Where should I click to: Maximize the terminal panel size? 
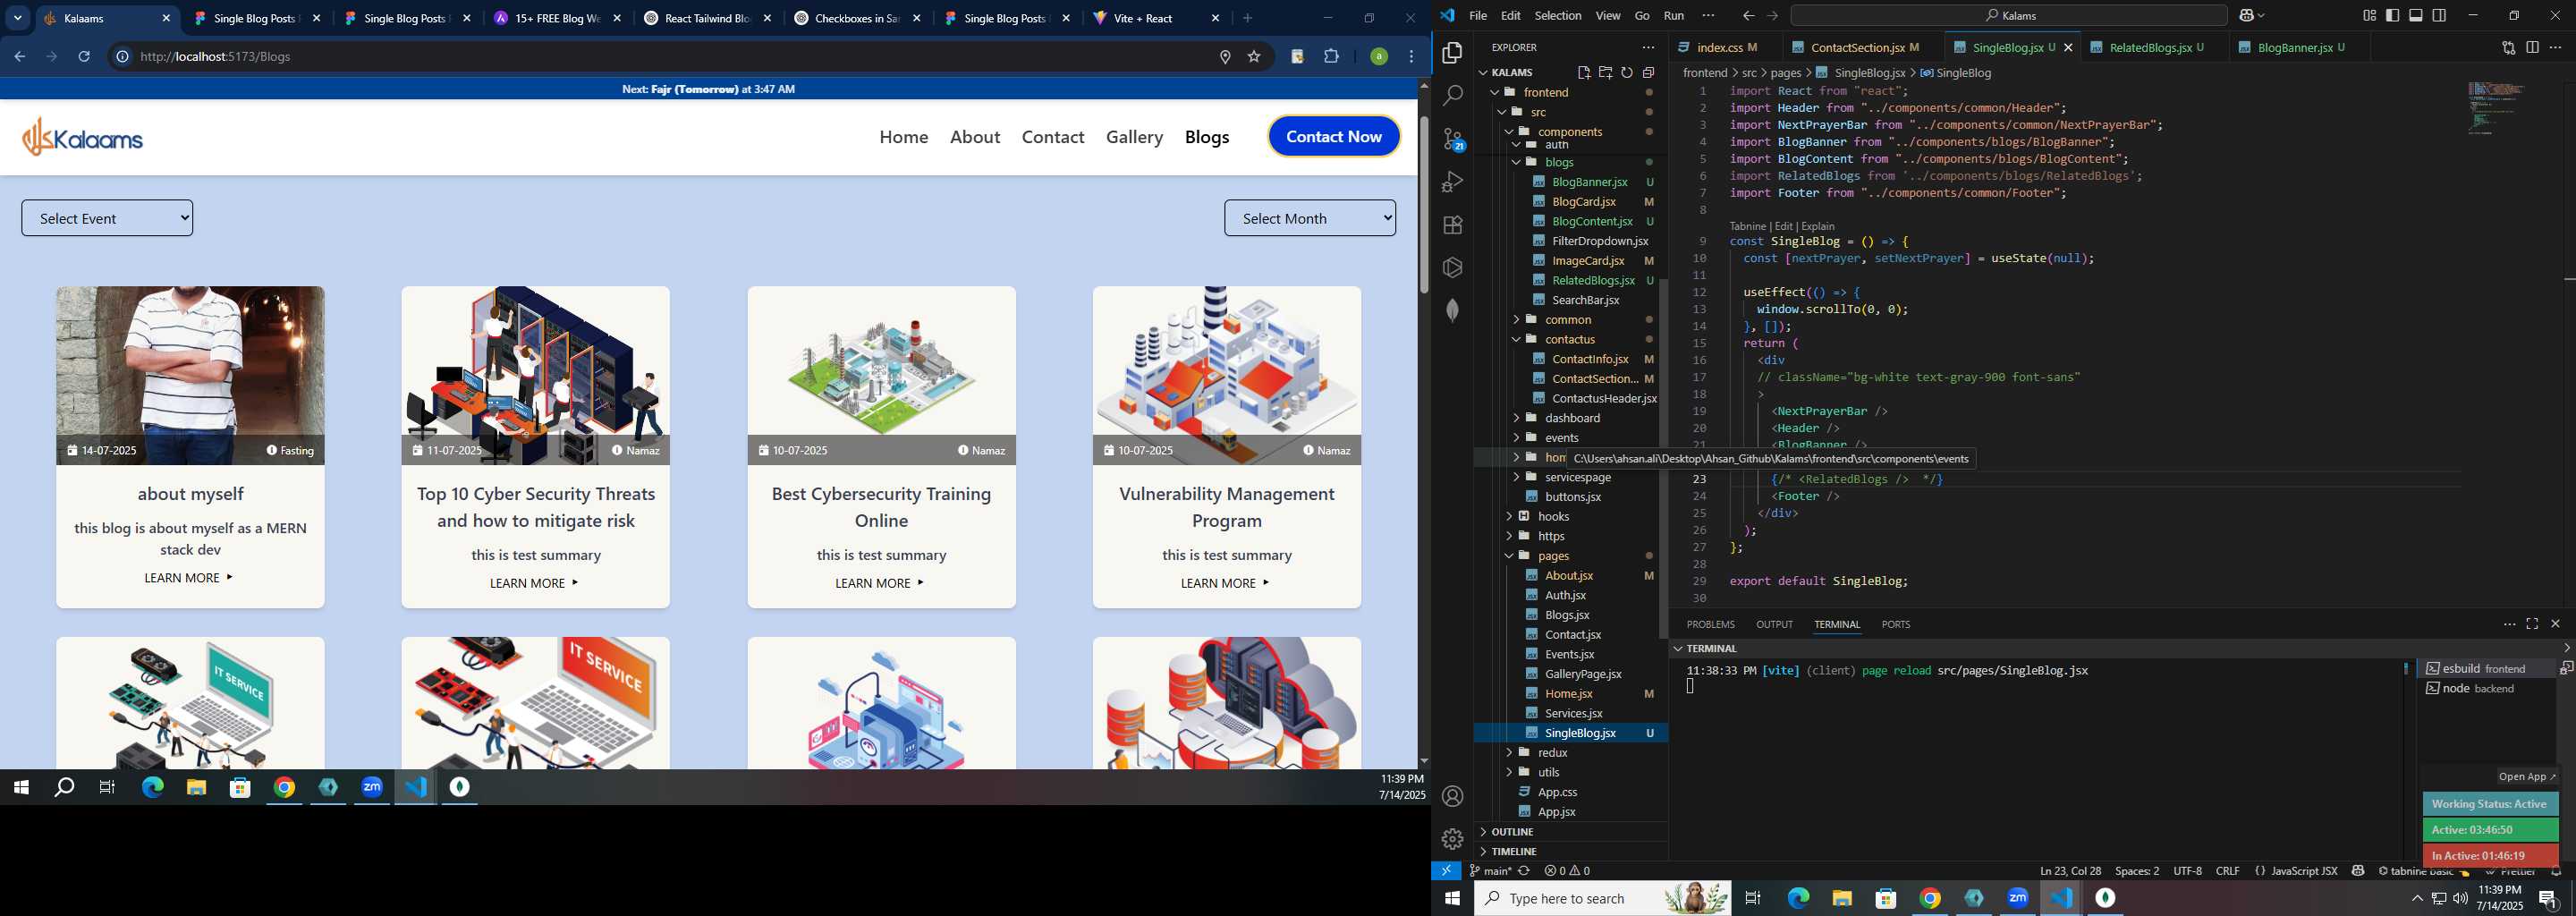click(x=2532, y=624)
